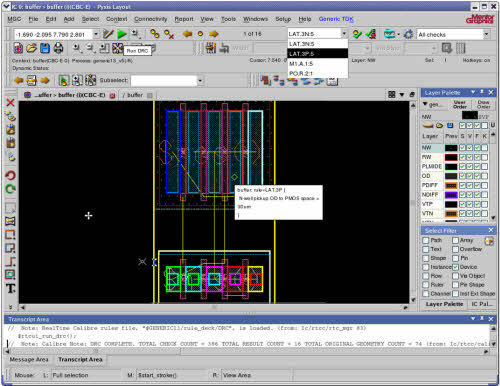The height and width of the screenshot is (386, 500).
Task: Click the green redo arrow icon
Action: point(10,189)
